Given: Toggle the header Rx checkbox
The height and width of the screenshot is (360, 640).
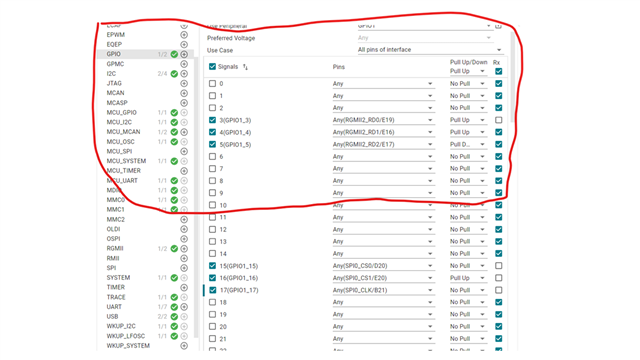Looking at the screenshot, I should [x=498, y=71].
